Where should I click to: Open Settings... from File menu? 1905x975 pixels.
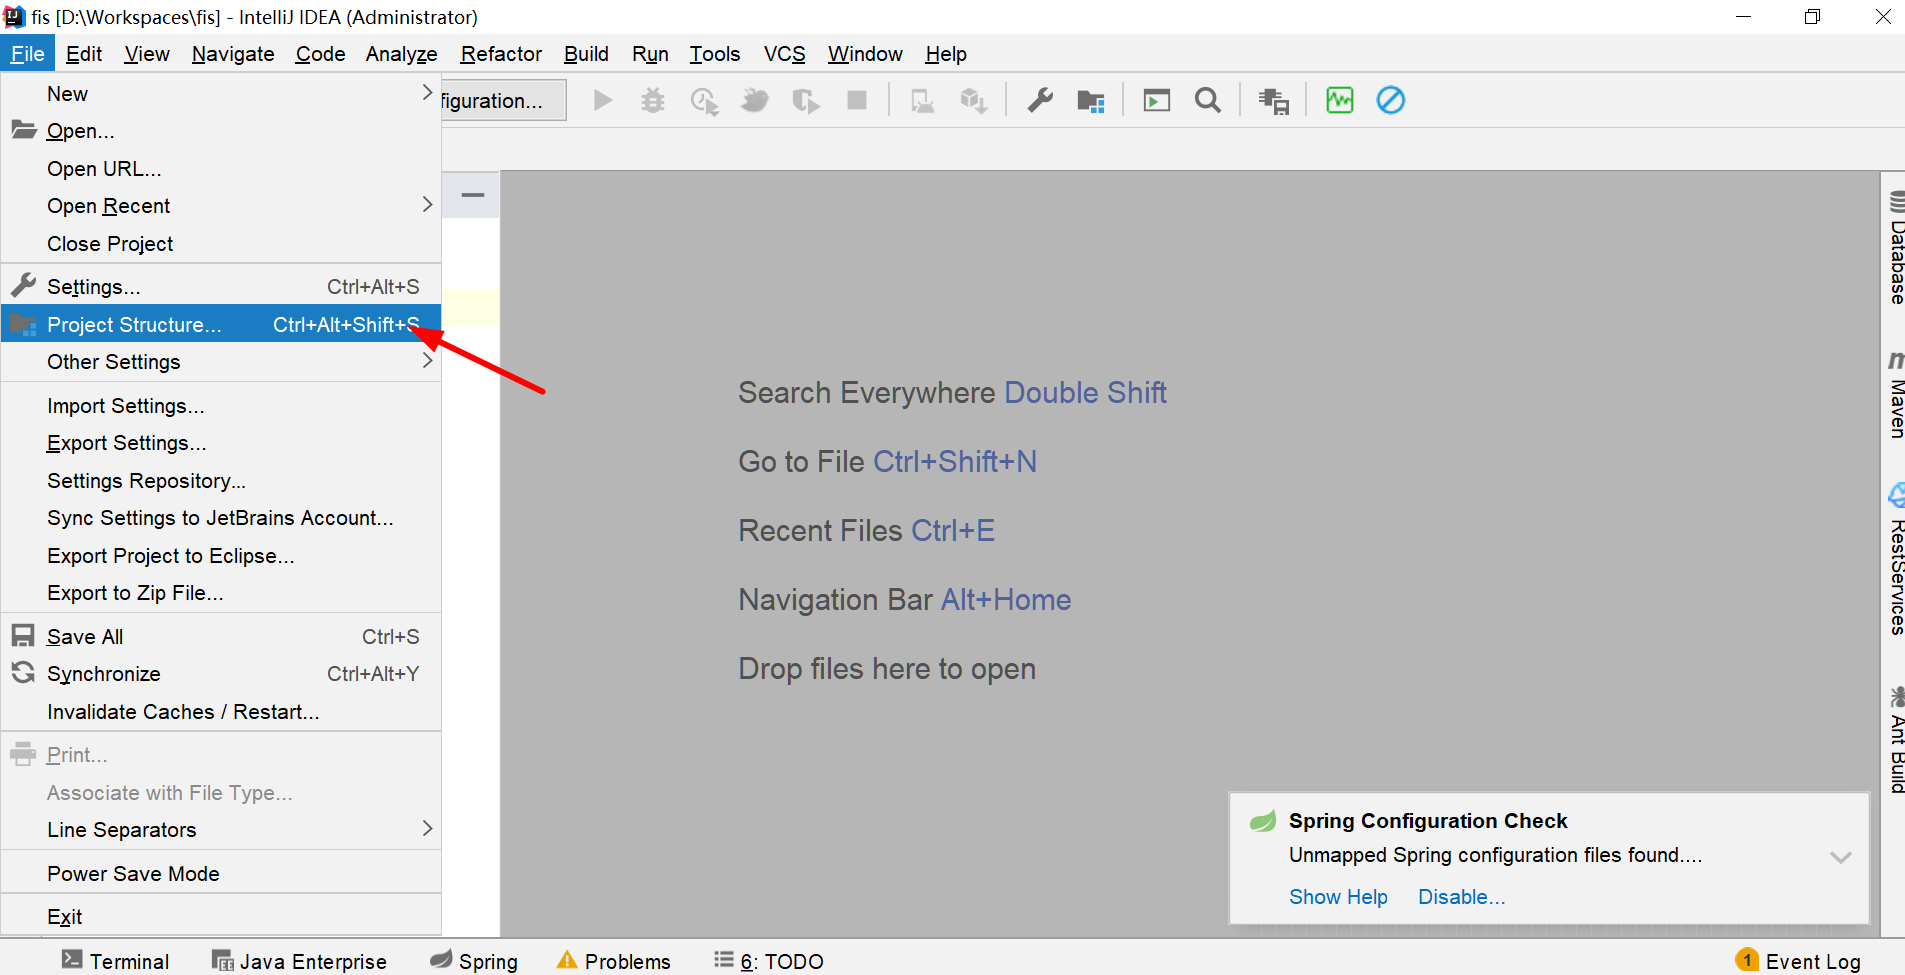pyautogui.click(x=221, y=287)
